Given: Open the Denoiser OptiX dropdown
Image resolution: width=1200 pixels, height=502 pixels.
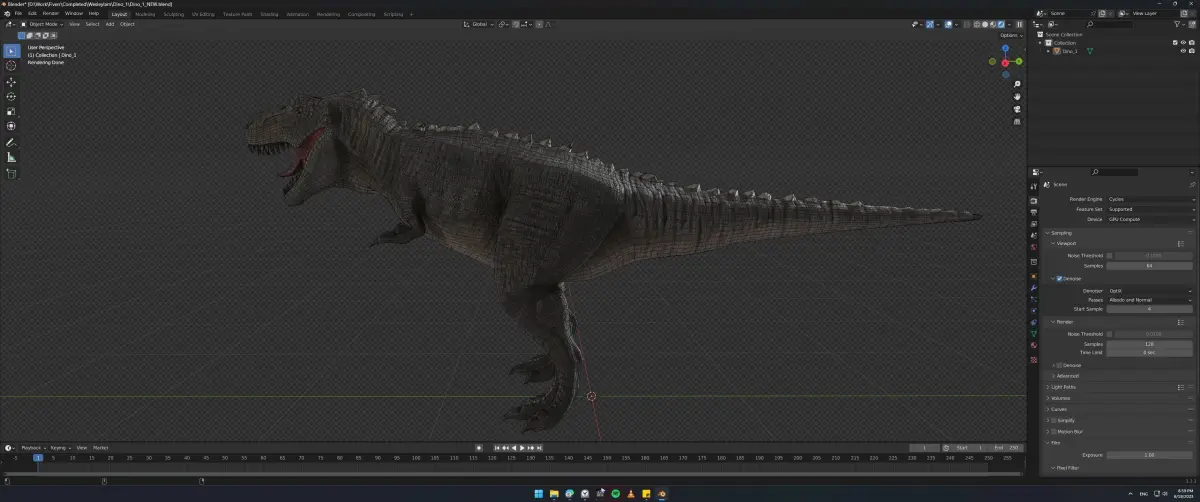Looking at the screenshot, I should tap(1151, 291).
